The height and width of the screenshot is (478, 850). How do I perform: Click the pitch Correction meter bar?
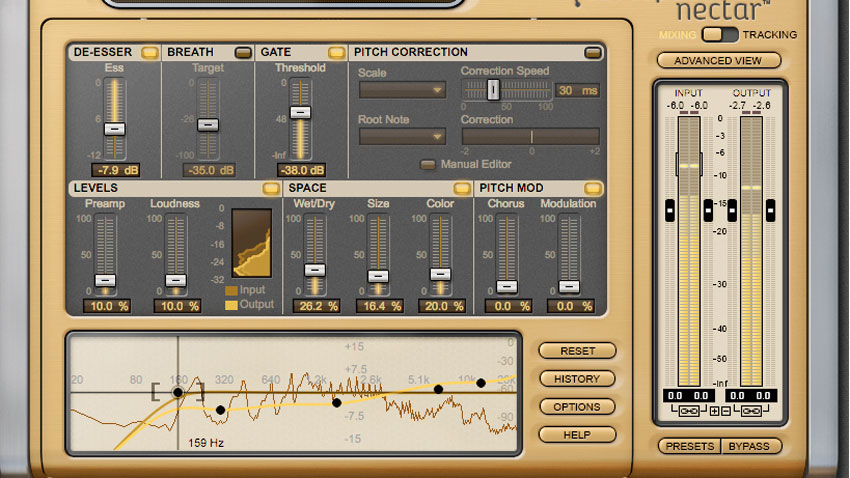point(530,136)
